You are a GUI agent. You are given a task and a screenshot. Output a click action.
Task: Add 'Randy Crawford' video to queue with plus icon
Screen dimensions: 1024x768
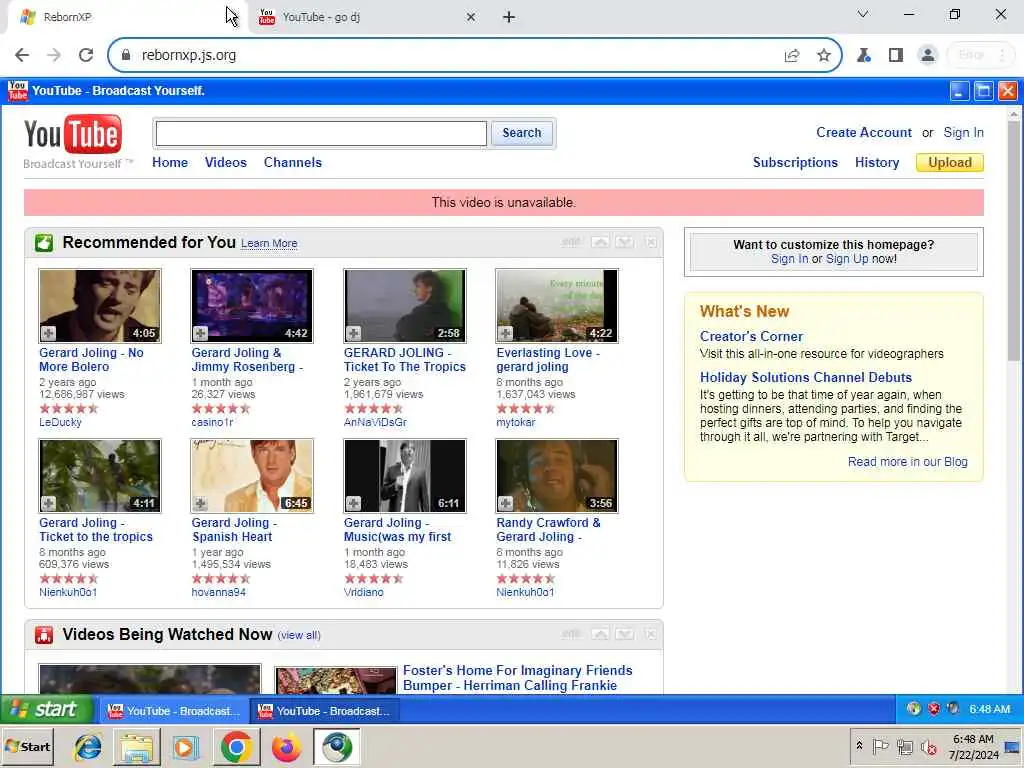pos(505,503)
